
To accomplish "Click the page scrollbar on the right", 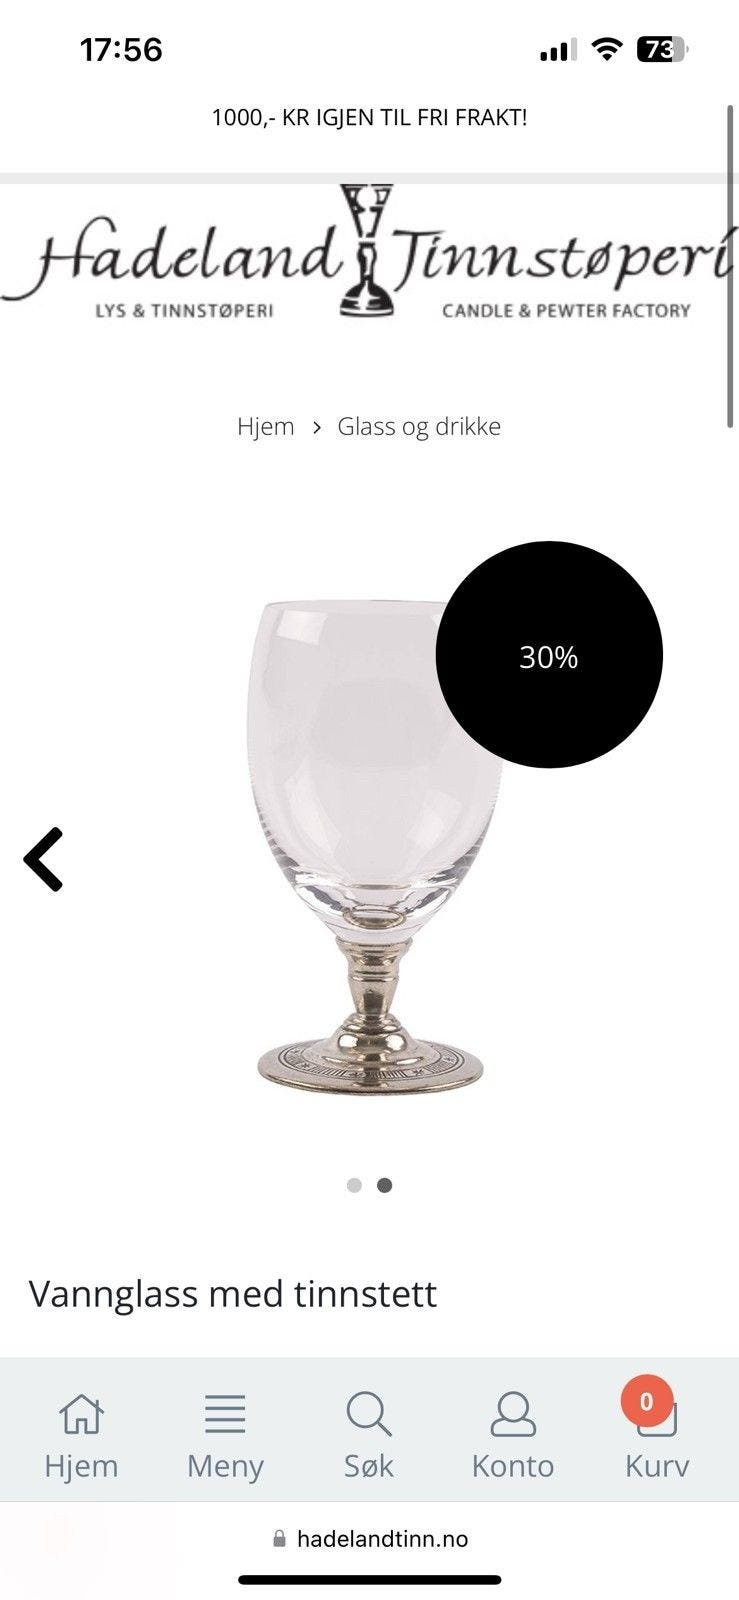I will pyautogui.click(x=730, y=265).
